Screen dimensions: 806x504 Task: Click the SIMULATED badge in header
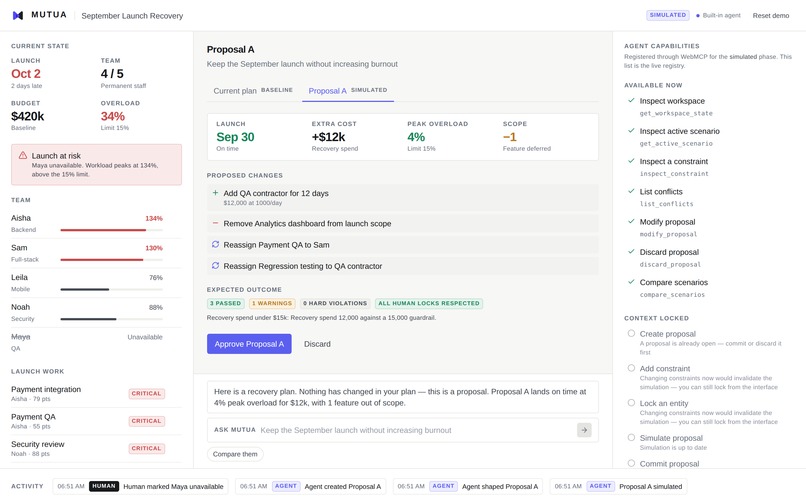tap(667, 15)
